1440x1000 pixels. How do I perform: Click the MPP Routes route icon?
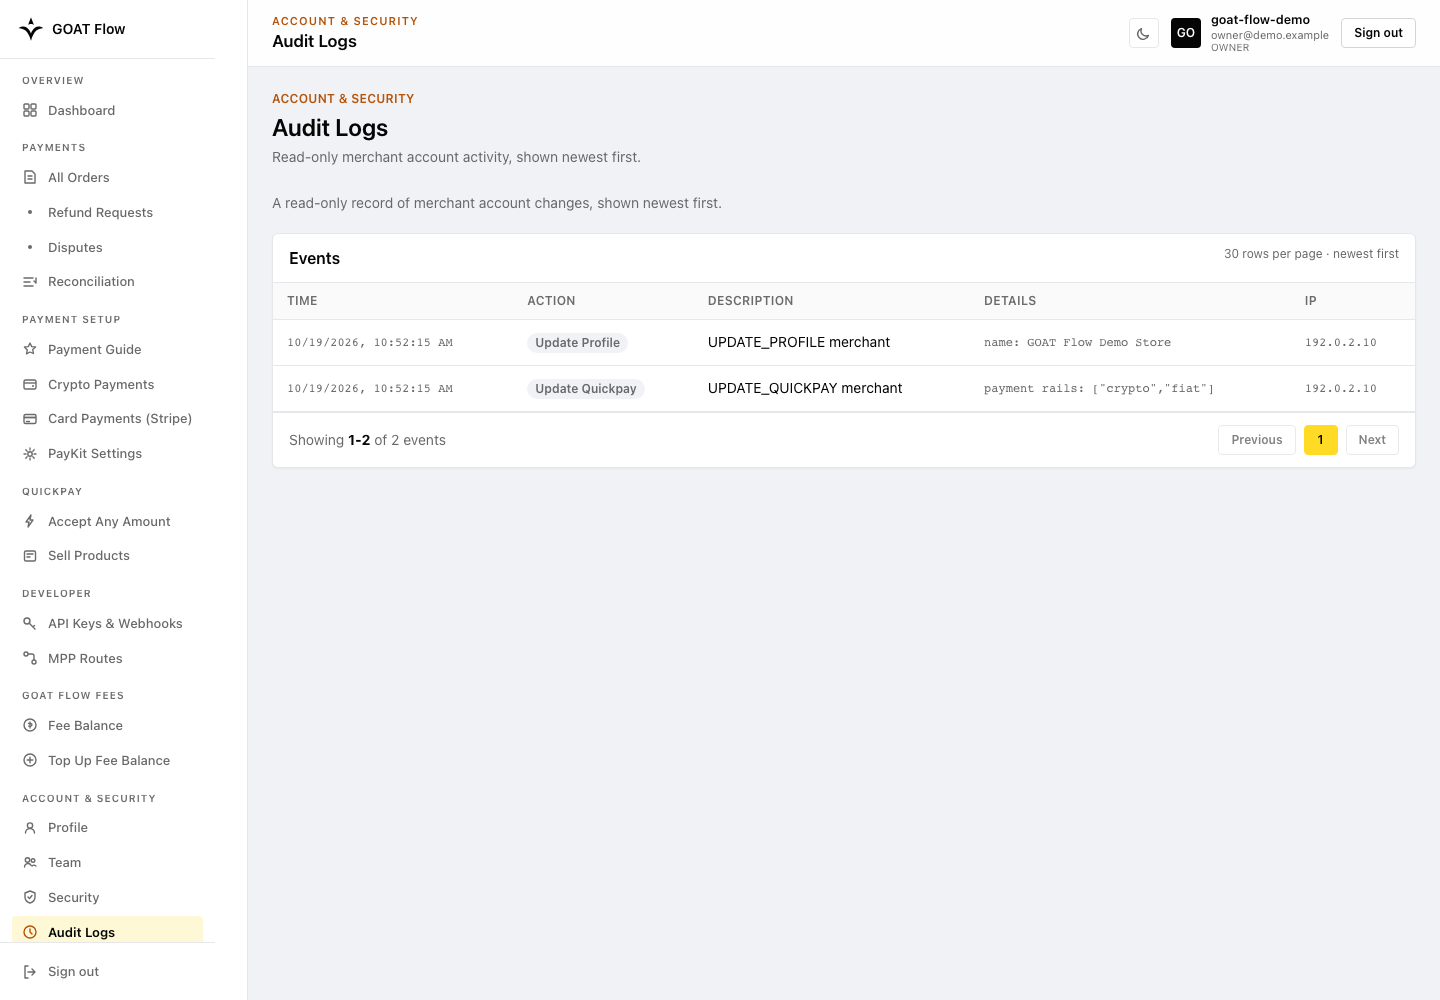point(30,659)
